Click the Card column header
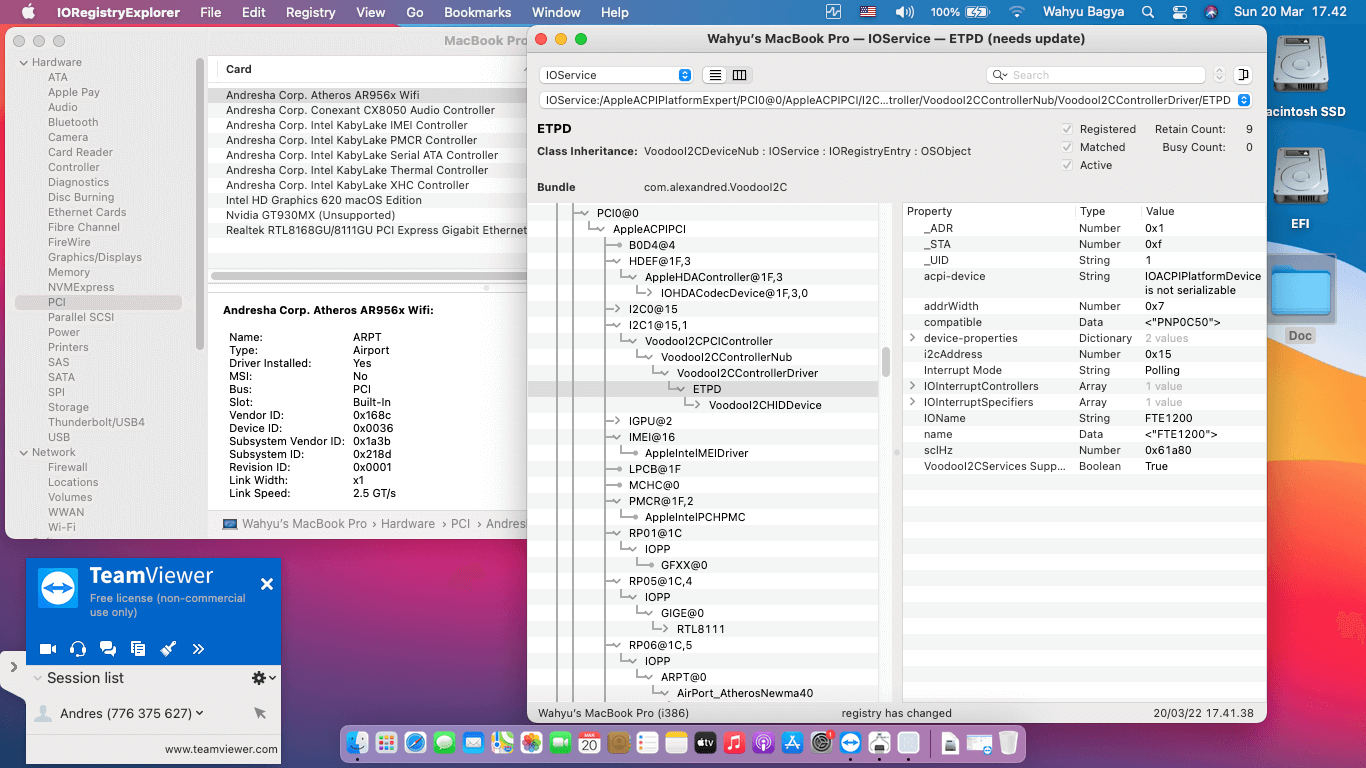Viewport: 1366px width, 768px height. [x=368, y=69]
